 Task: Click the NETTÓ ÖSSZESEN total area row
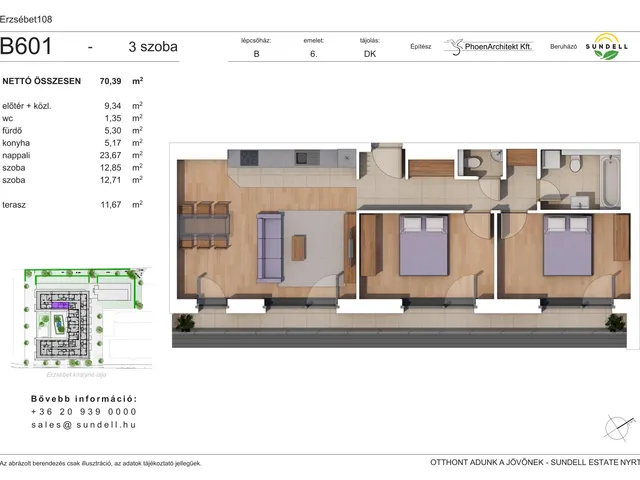(72, 80)
